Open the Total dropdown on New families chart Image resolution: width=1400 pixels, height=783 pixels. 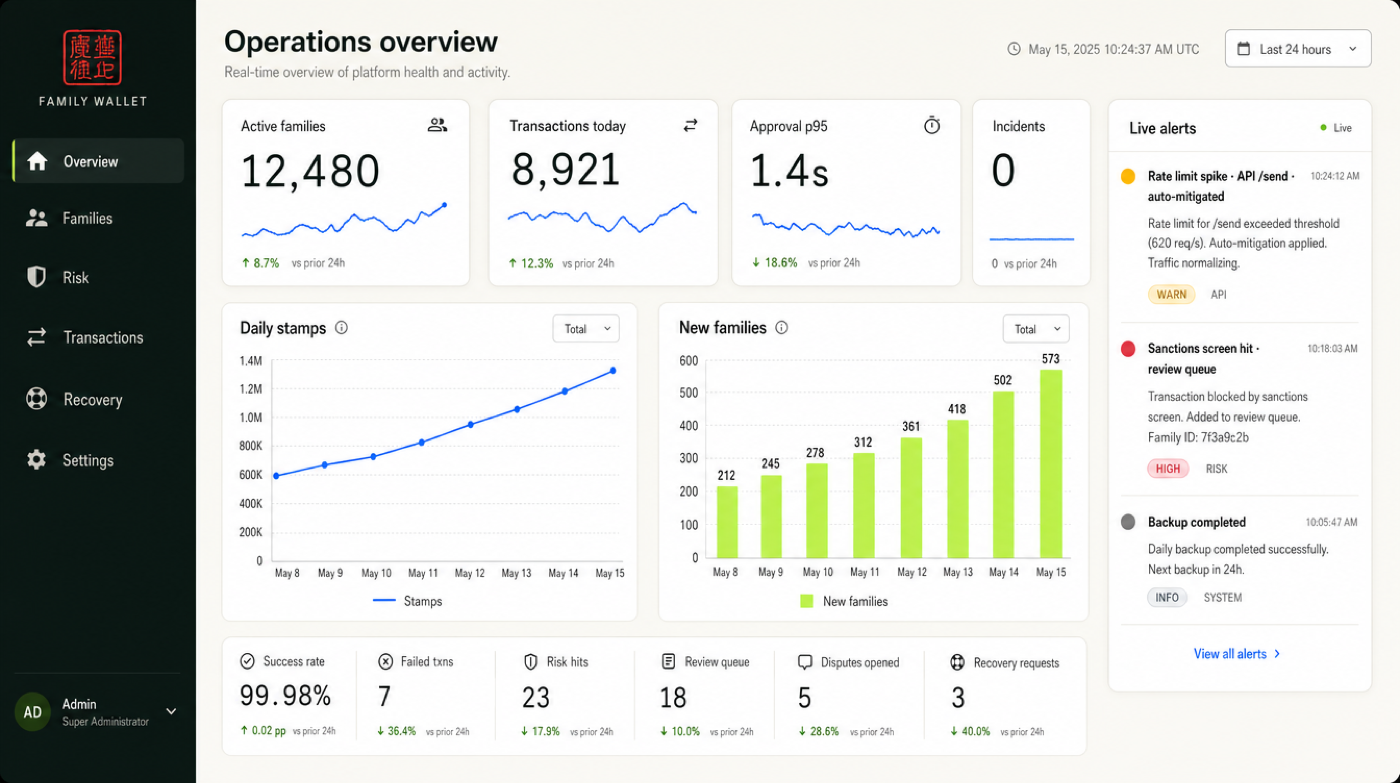tap(1036, 329)
